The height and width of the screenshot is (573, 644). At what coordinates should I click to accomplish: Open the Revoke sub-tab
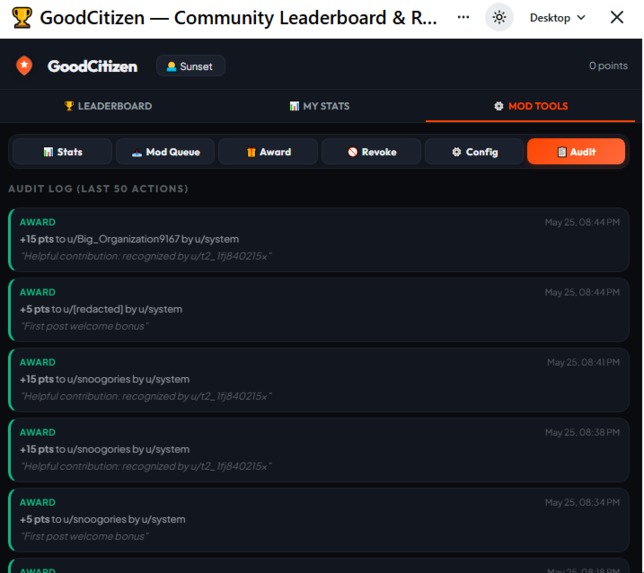pyautogui.click(x=371, y=152)
